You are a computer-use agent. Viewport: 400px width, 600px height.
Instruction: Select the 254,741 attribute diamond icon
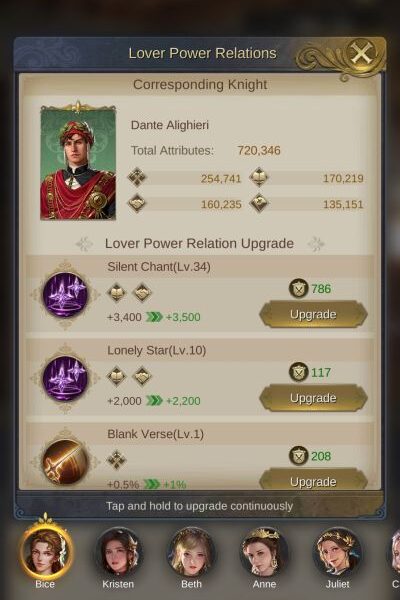click(137, 177)
